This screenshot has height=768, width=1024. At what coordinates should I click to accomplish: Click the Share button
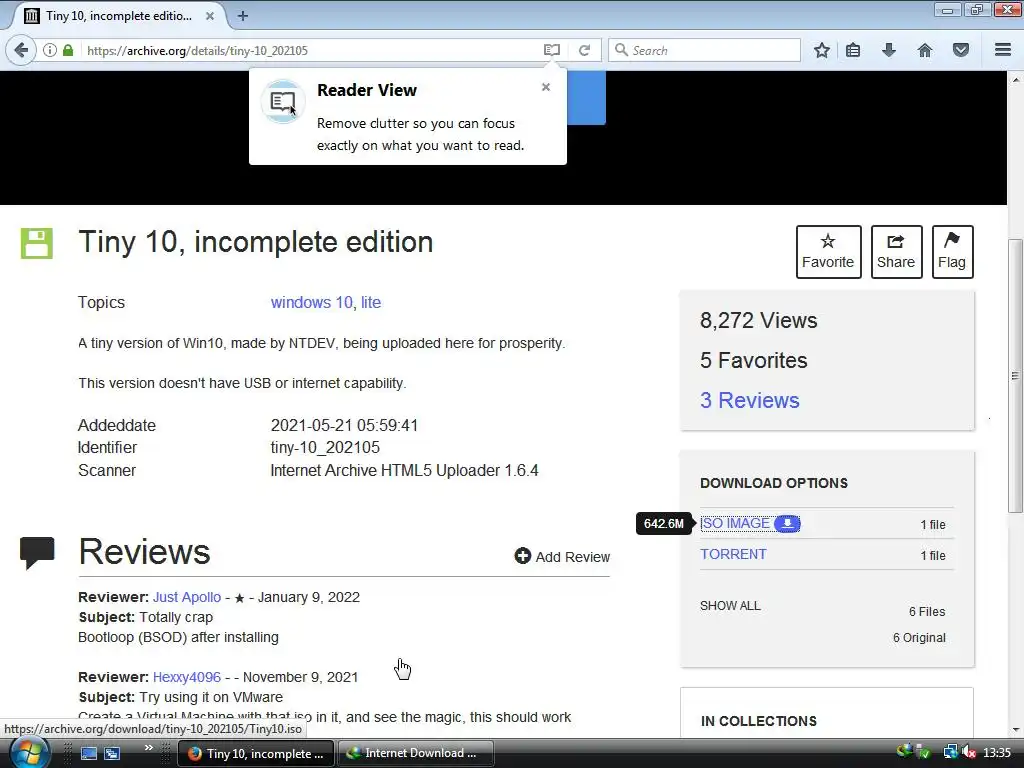(x=896, y=252)
